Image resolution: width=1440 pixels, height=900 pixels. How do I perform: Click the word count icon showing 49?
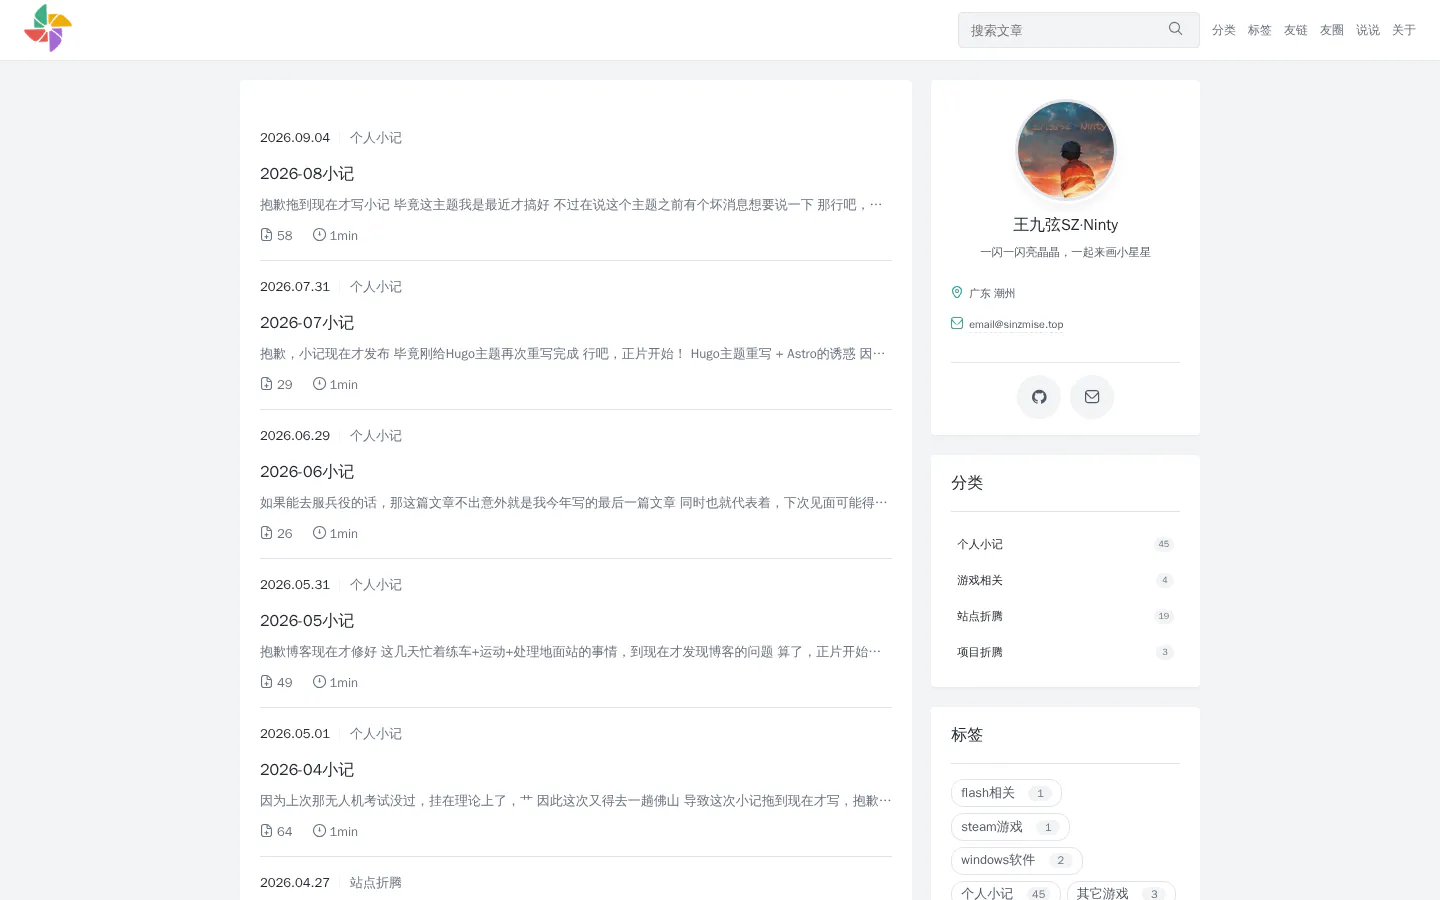pyautogui.click(x=266, y=682)
